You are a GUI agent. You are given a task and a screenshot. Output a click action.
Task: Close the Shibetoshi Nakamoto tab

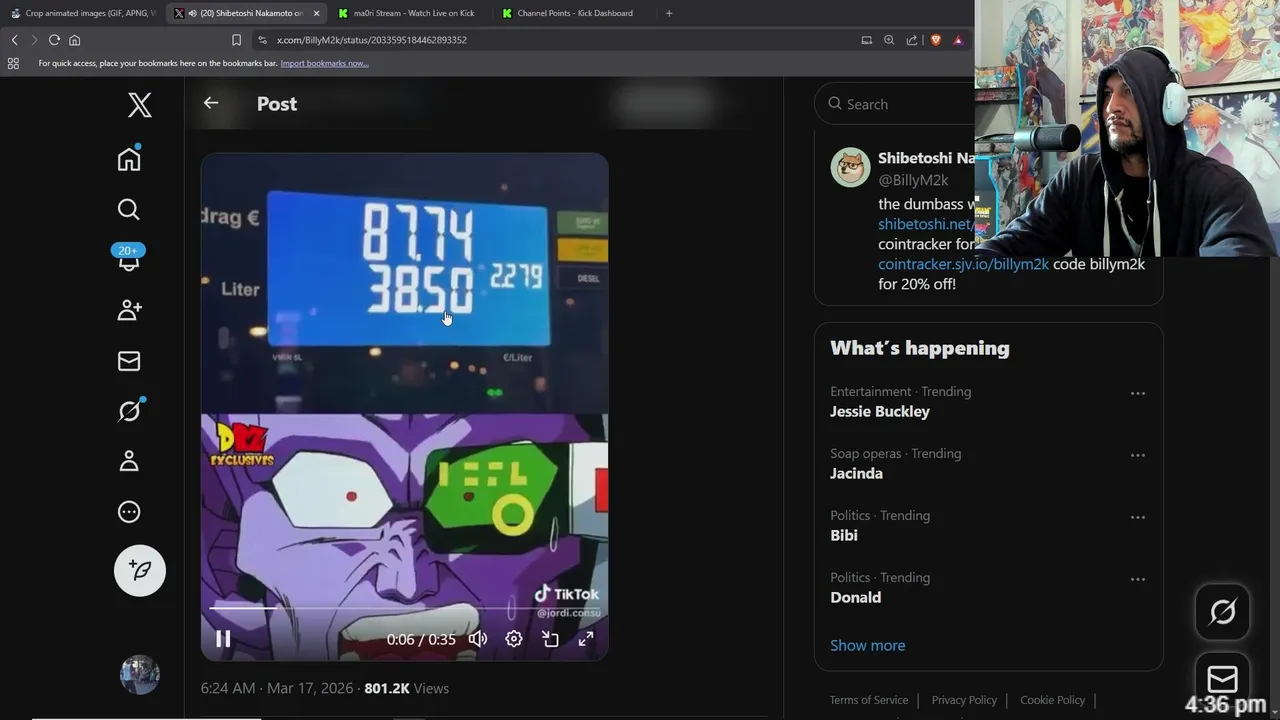317,13
